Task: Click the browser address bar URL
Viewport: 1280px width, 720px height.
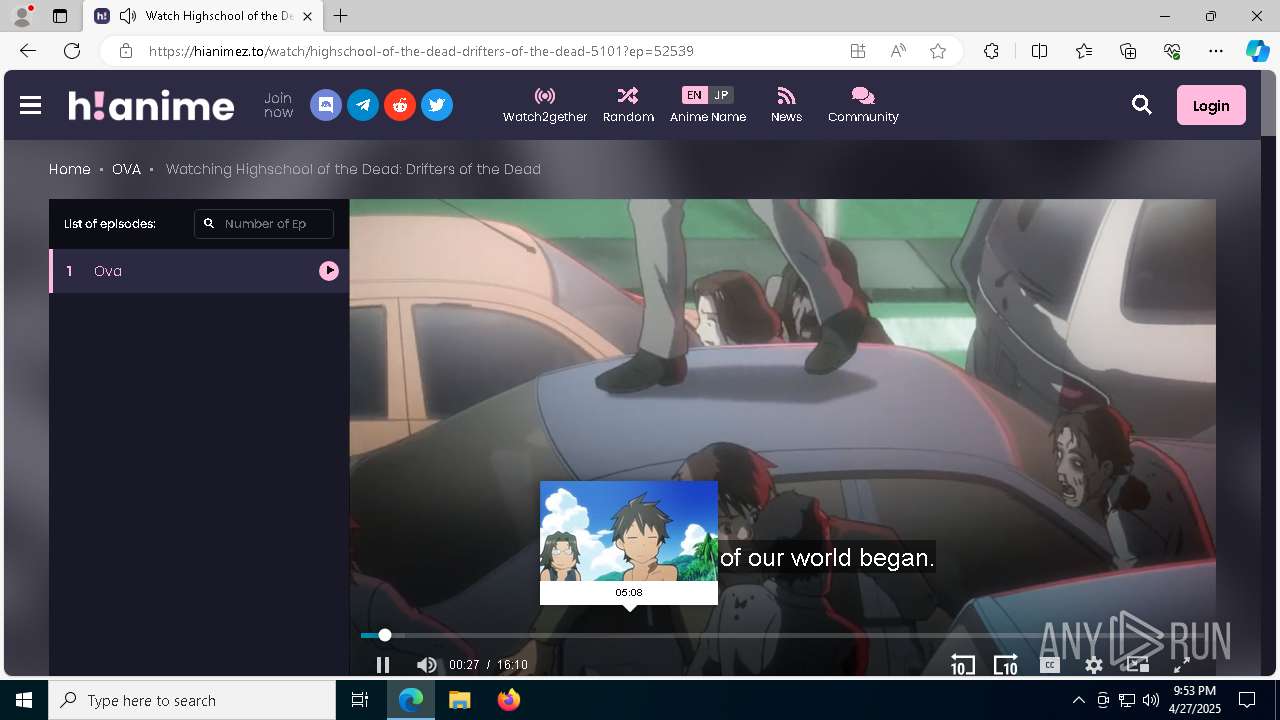Action: [x=421, y=51]
